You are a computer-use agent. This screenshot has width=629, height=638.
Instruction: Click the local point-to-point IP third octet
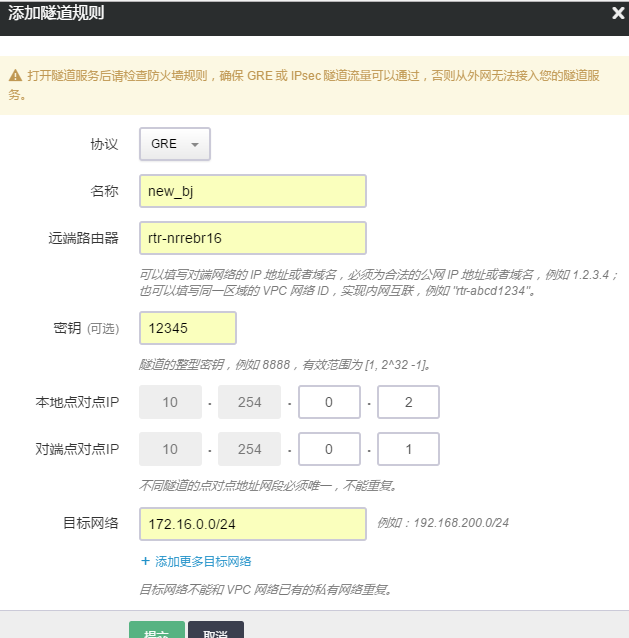(329, 403)
